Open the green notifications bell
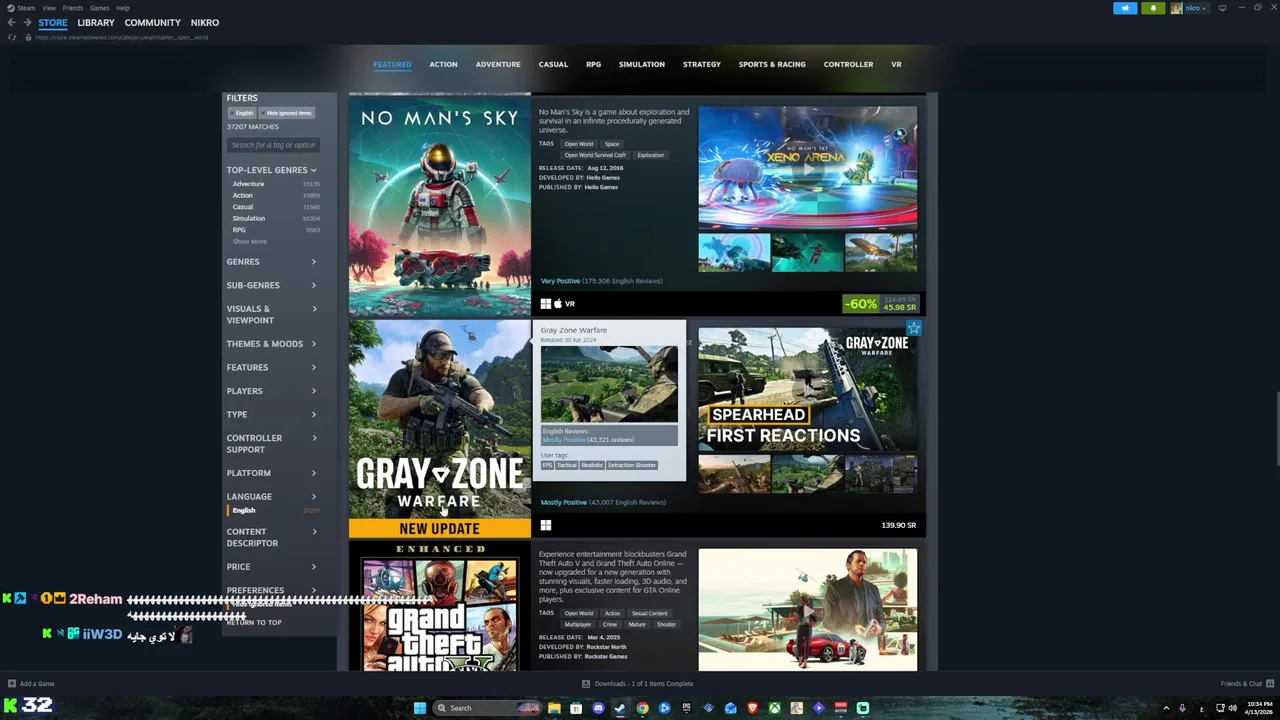Image resolution: width=1280 pixels, height=720 pixels. point(1153,8)
